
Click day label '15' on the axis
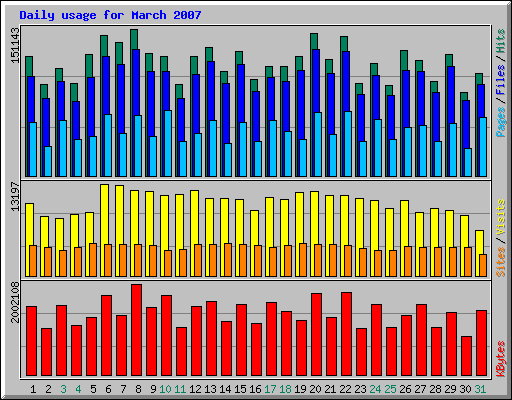pos(240,389)
